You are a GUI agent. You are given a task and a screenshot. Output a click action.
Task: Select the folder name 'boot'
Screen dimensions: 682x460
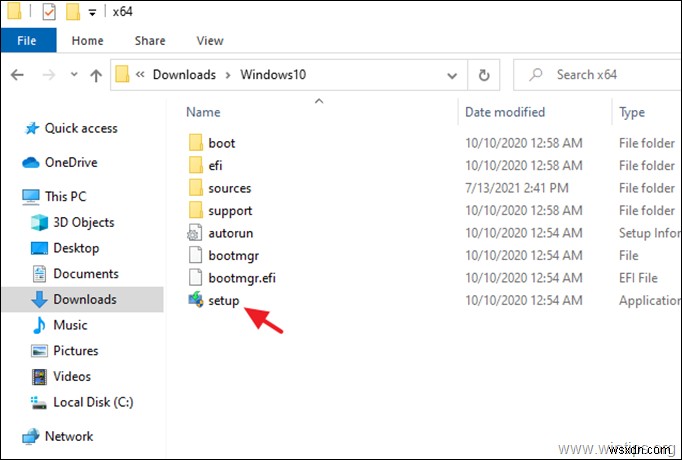click(221, 143)
